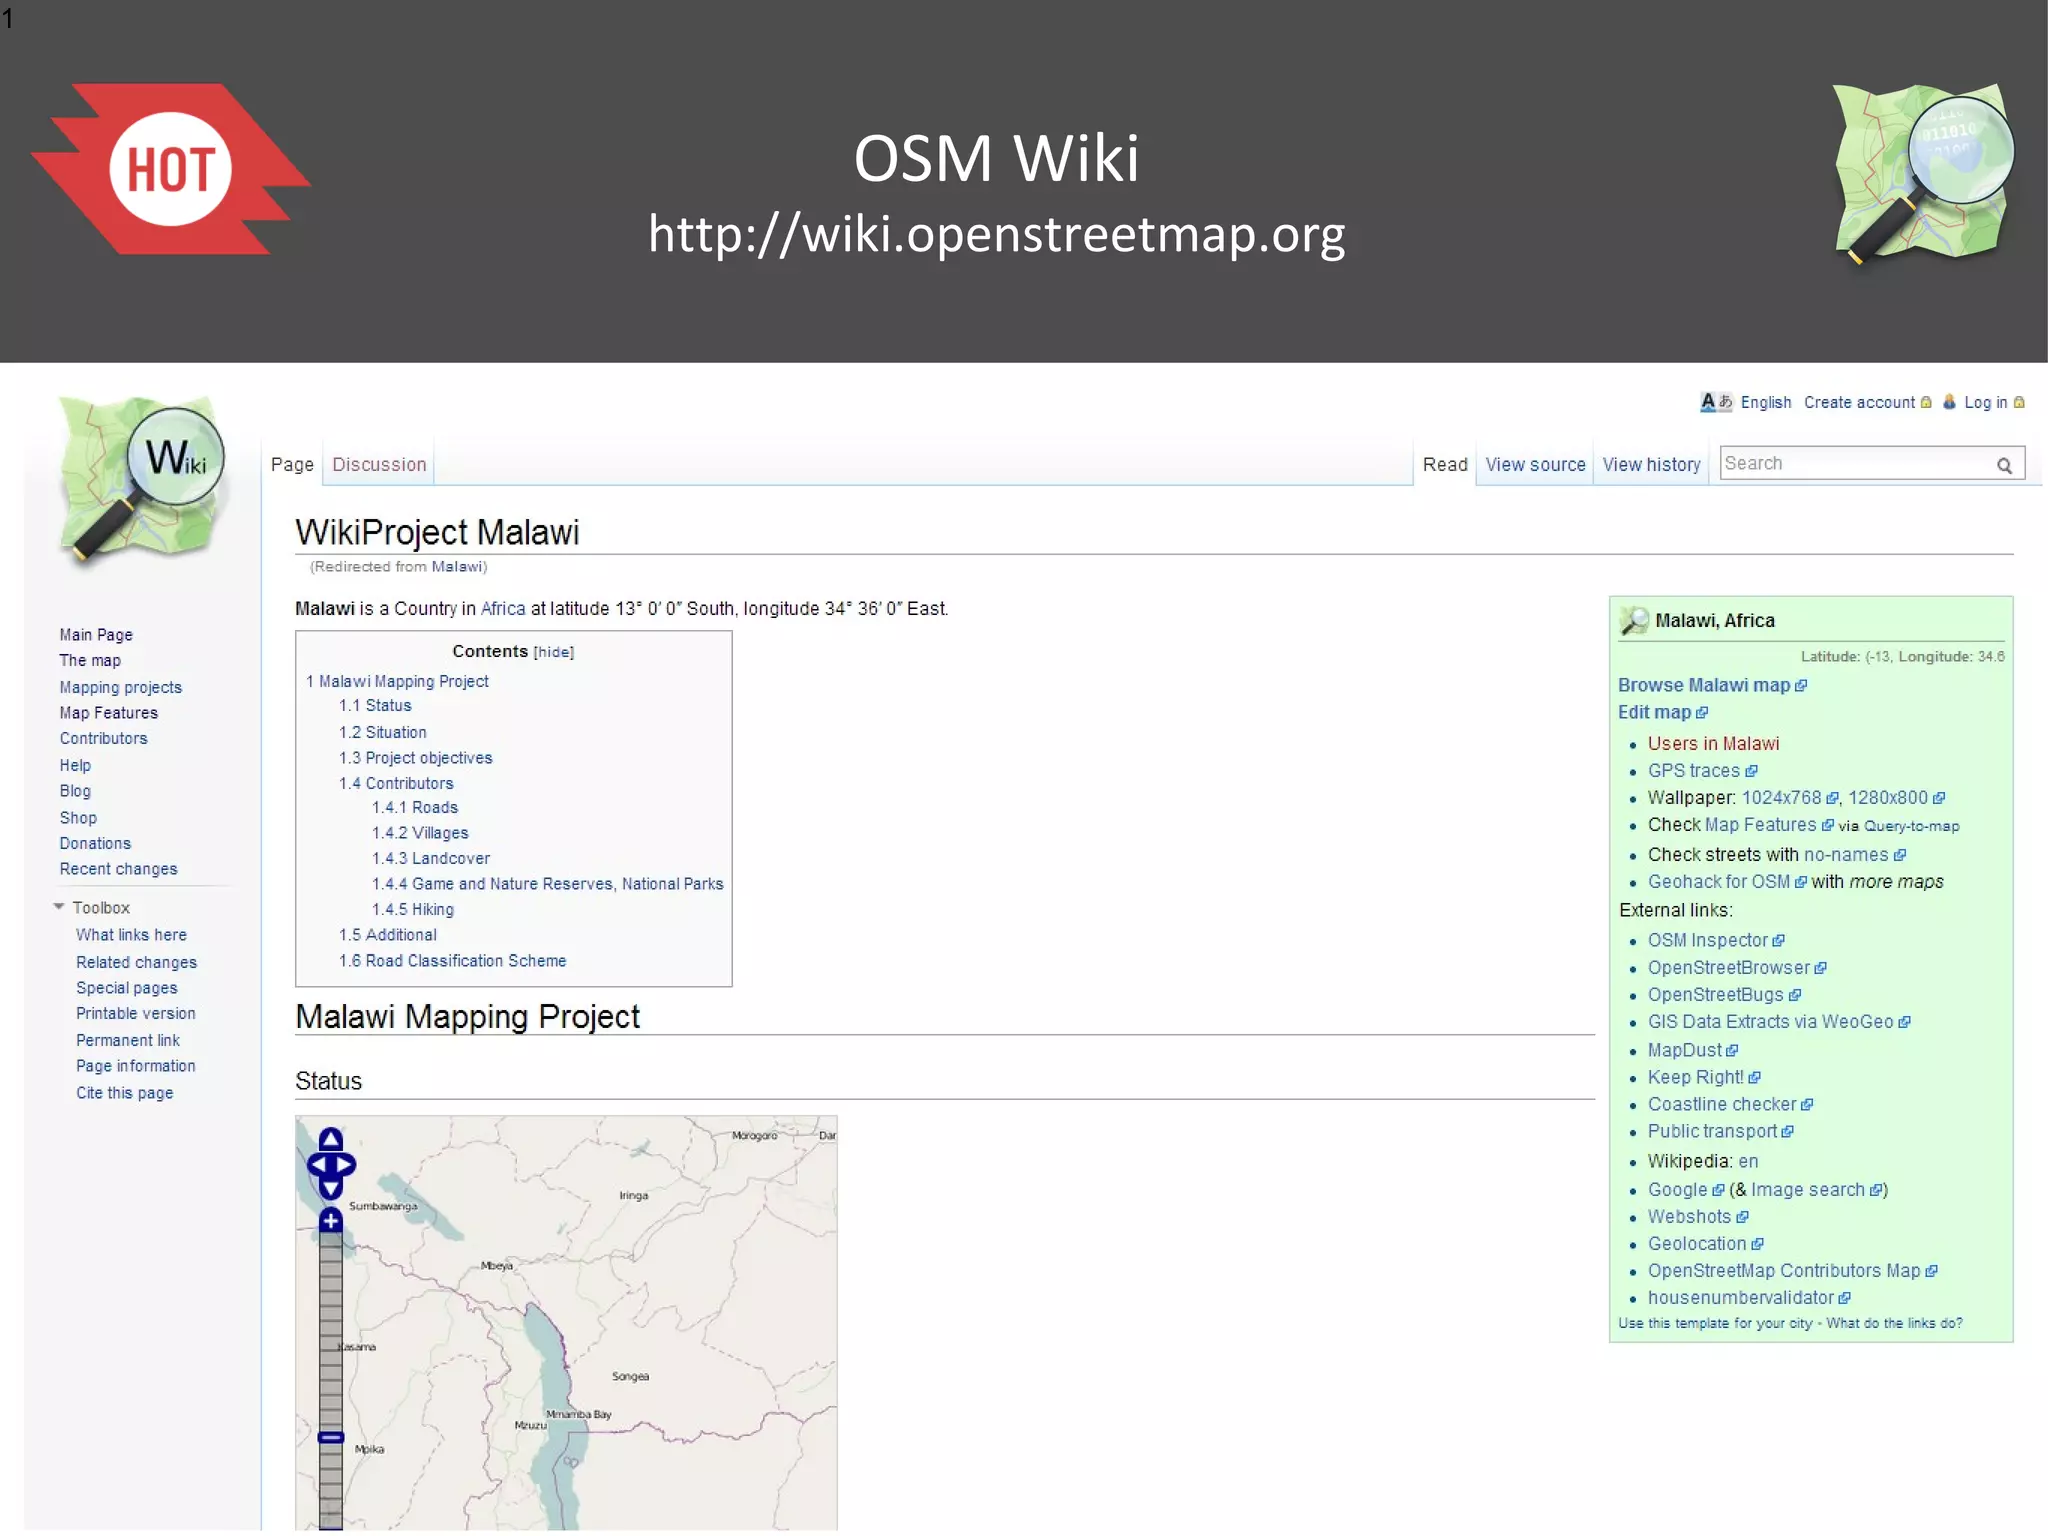Click the magnifier icon beside Malawi, Africa

(1634, 621)
